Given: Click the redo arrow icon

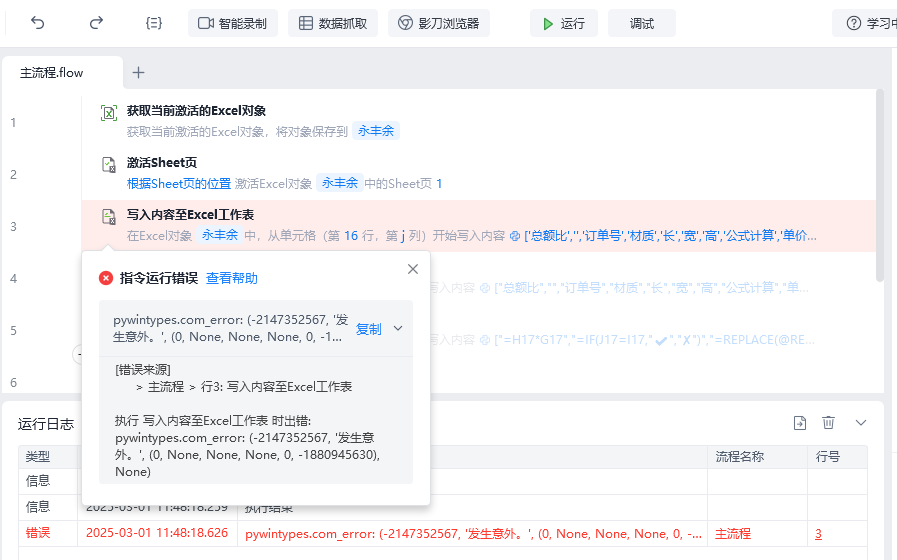Looking at the screenshot, I should pos(96,23).
